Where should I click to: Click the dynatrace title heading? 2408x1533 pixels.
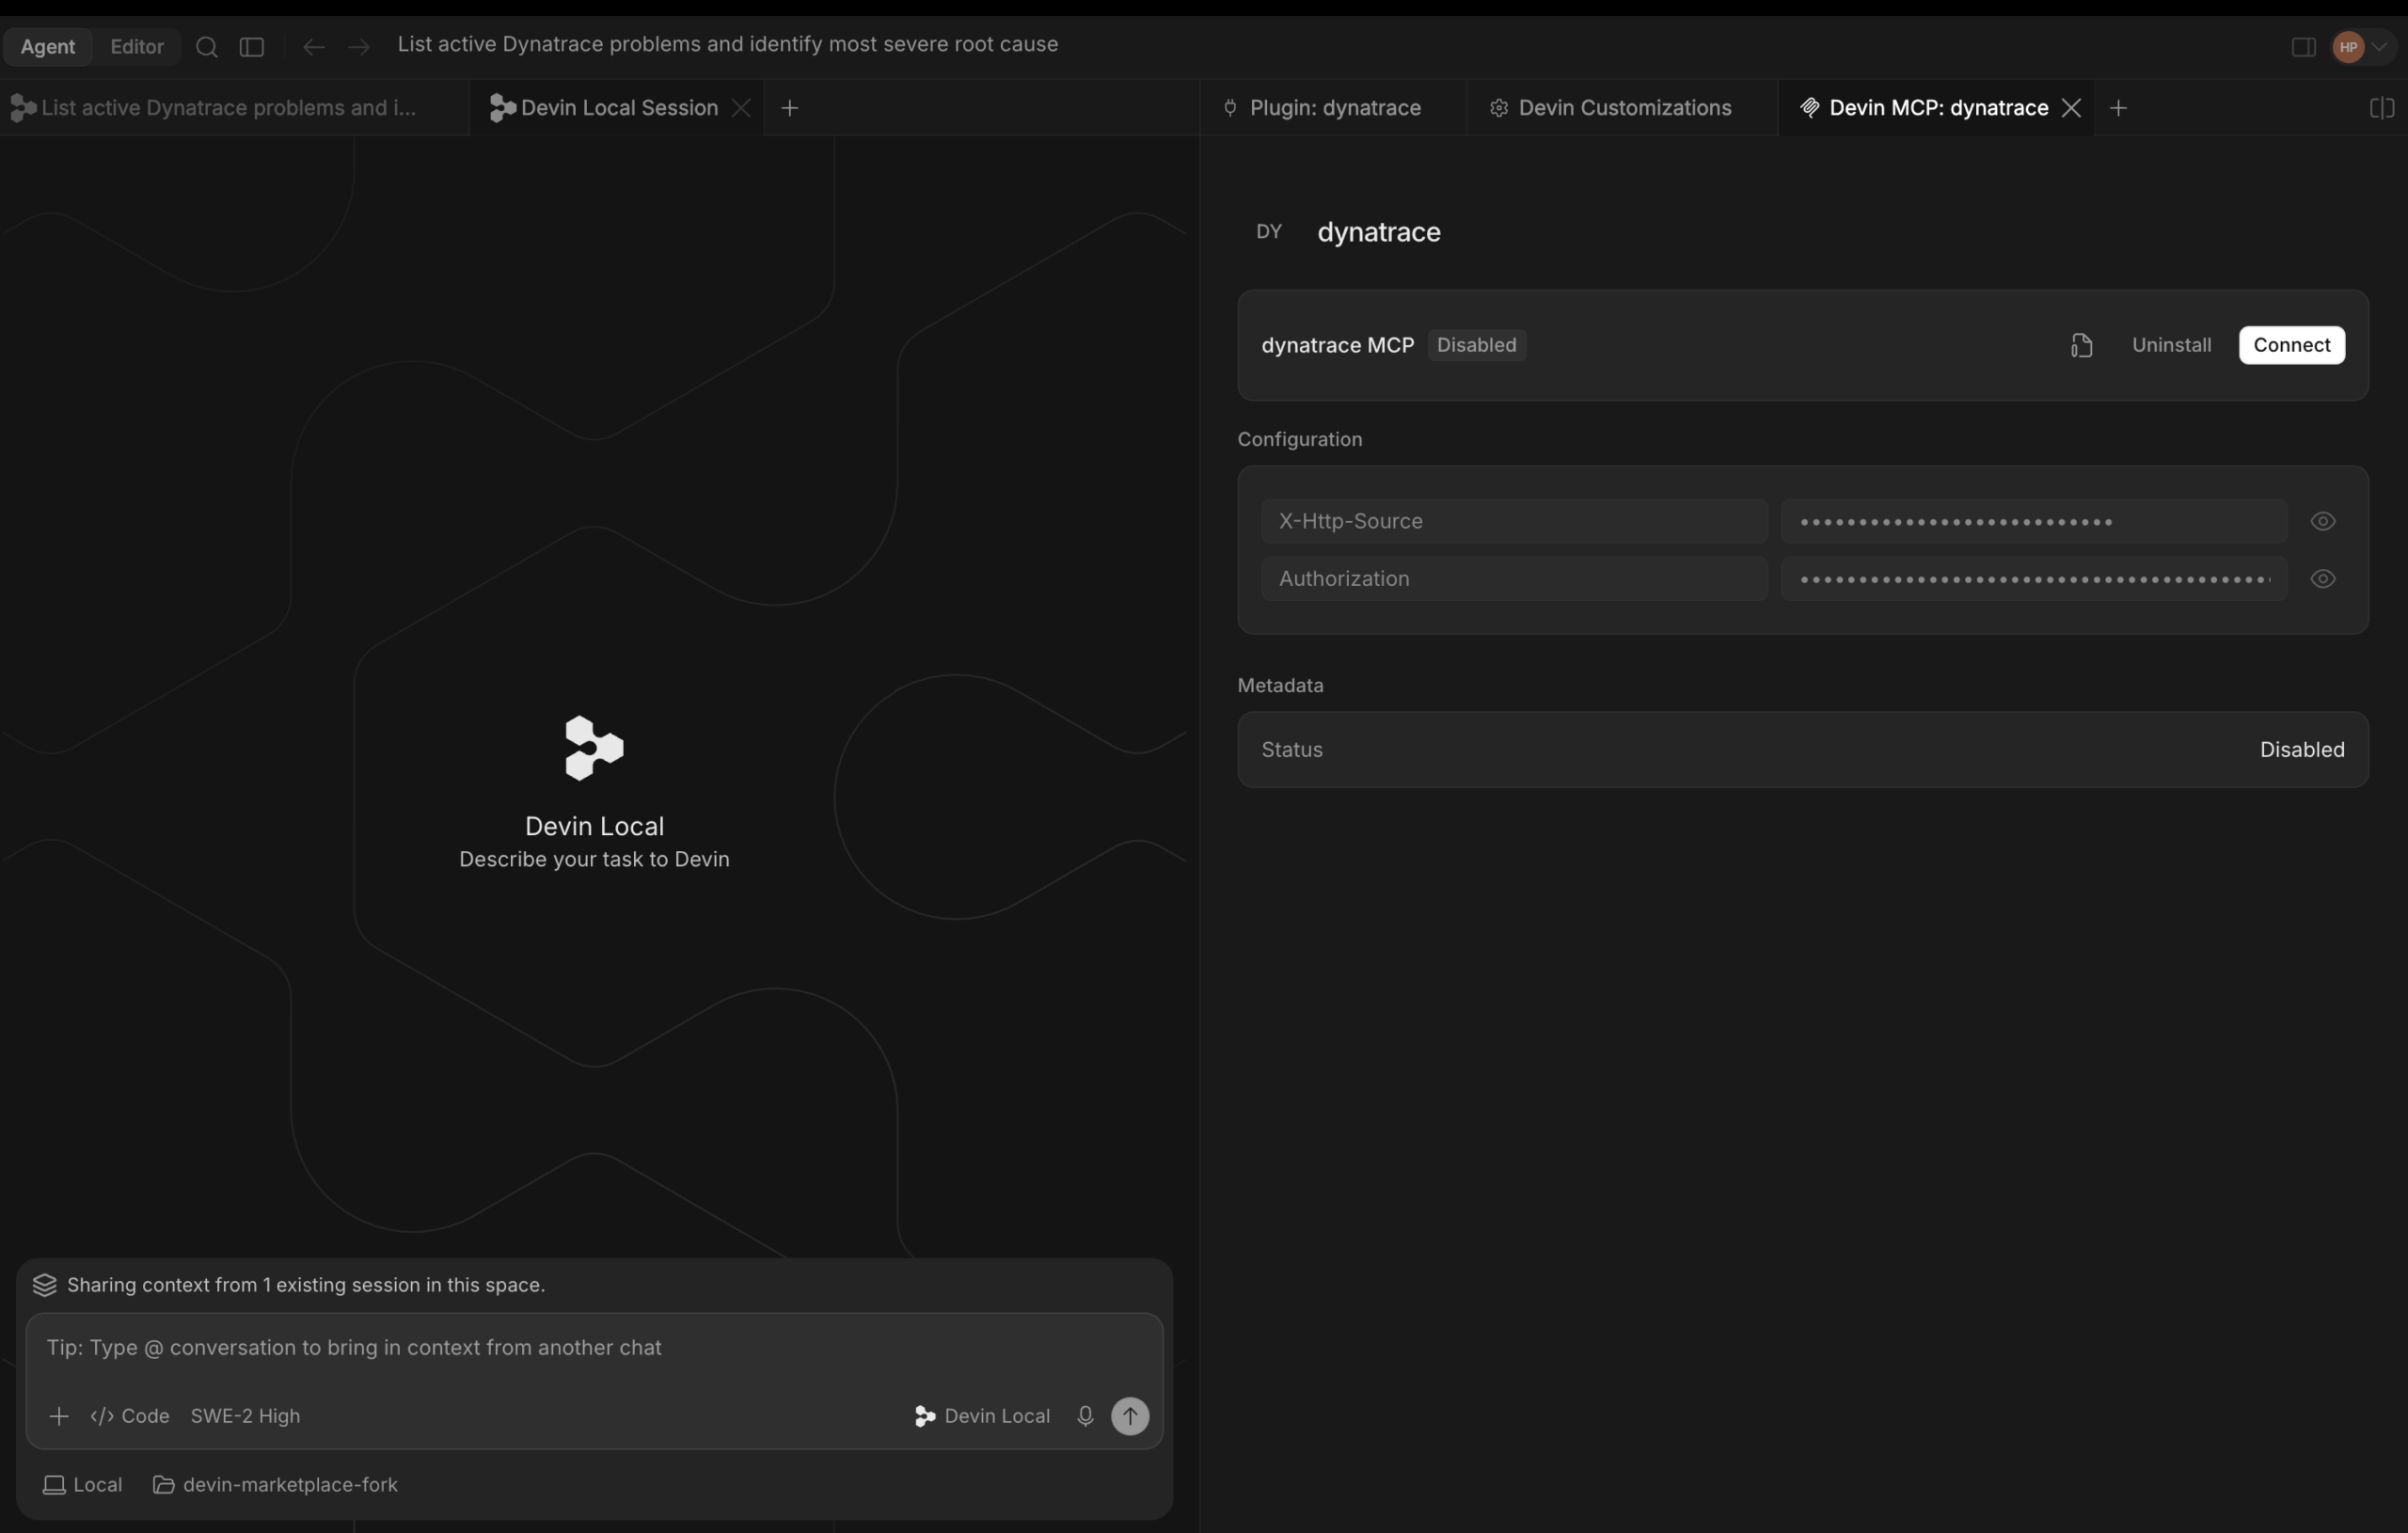coord(1378,232)
